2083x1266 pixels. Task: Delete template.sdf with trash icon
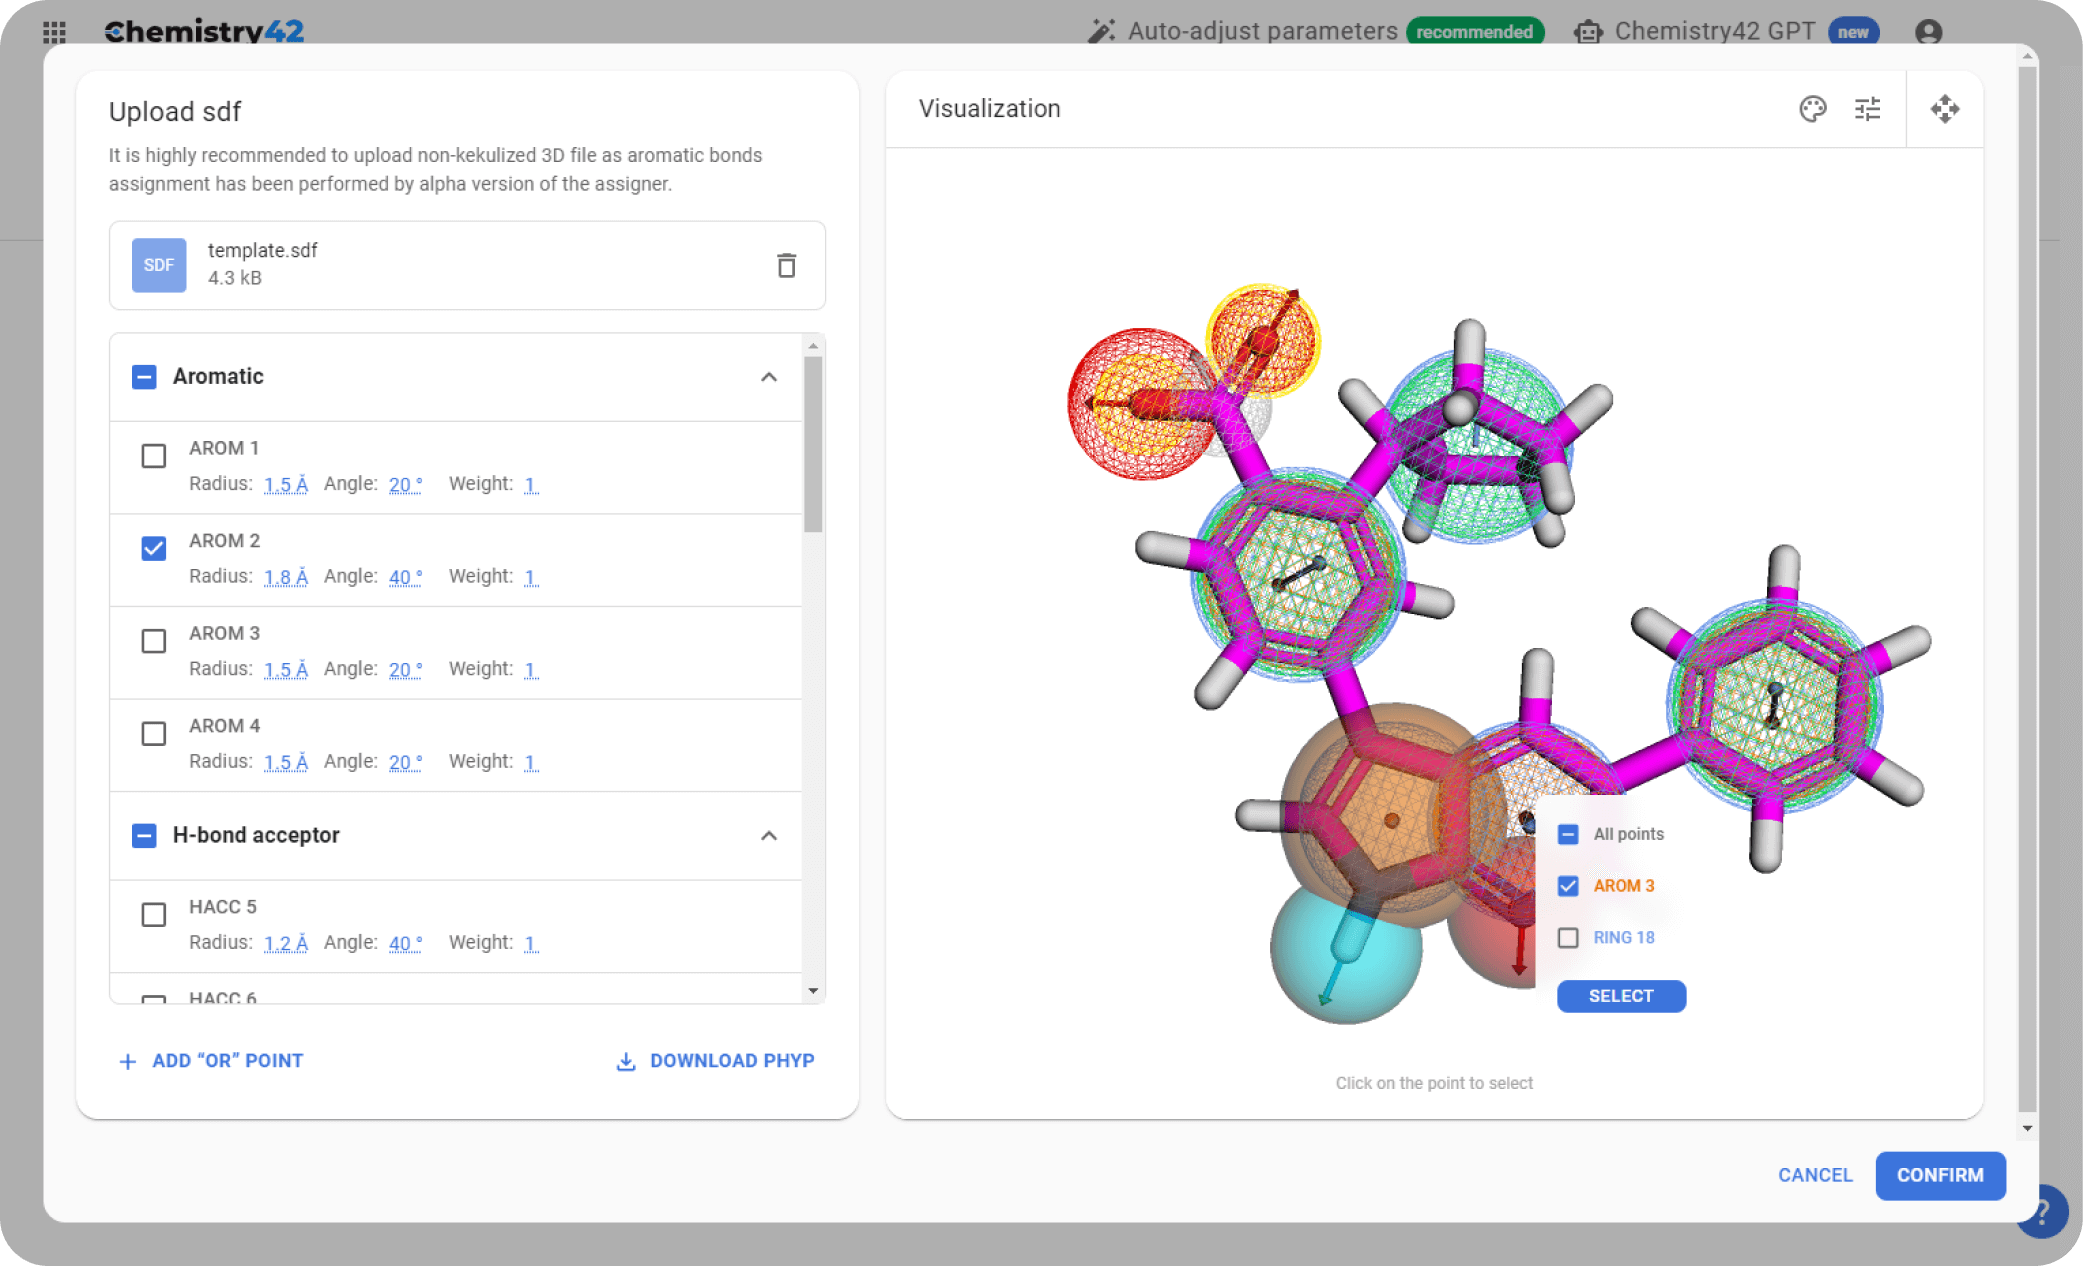pos(787,265)
